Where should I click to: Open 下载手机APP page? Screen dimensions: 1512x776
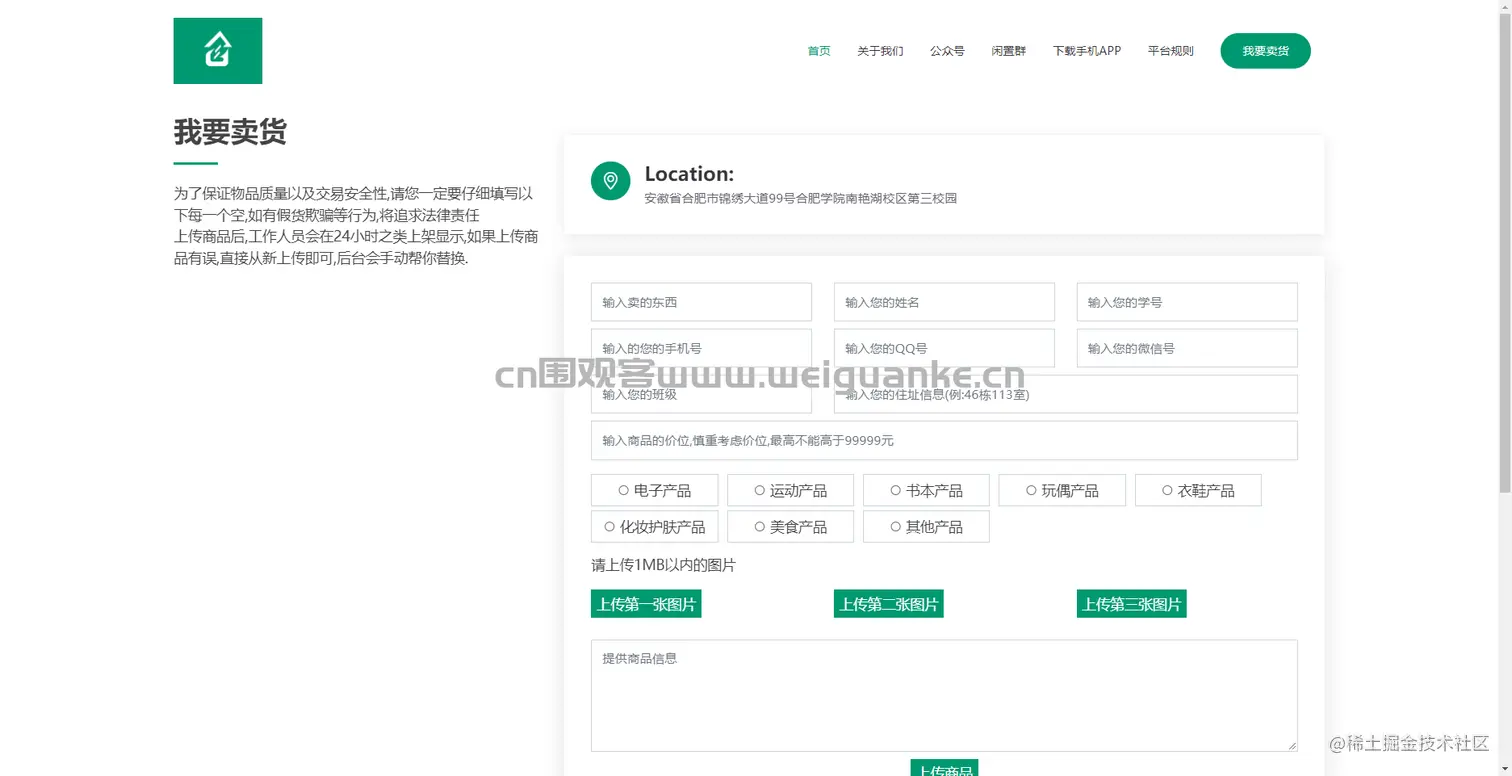point(1087,51)
